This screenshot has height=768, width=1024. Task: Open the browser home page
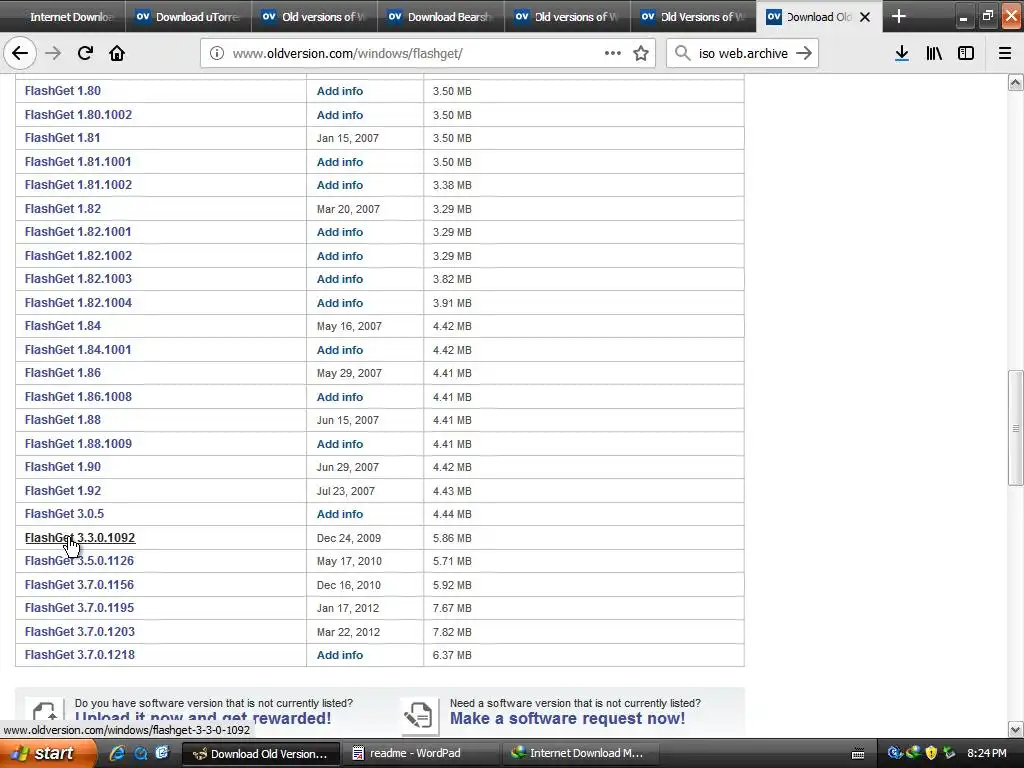click(117, 54)
